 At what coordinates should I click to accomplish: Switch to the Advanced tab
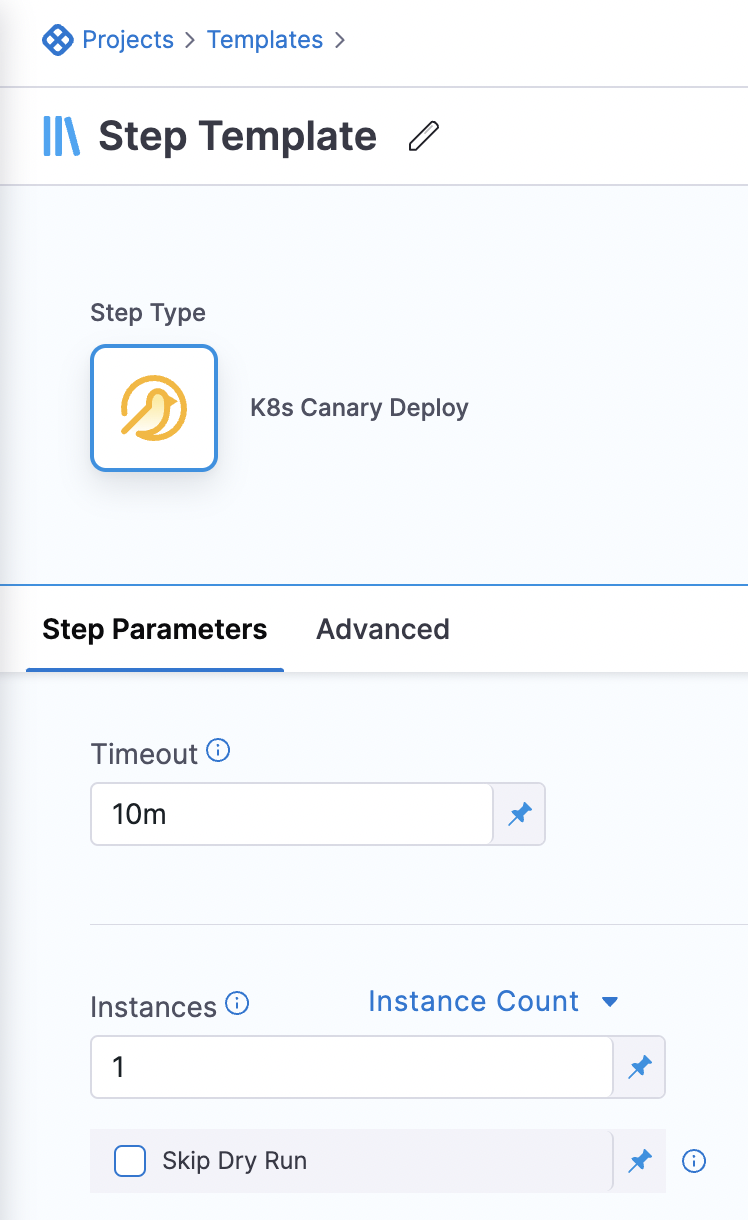(383, 629)
